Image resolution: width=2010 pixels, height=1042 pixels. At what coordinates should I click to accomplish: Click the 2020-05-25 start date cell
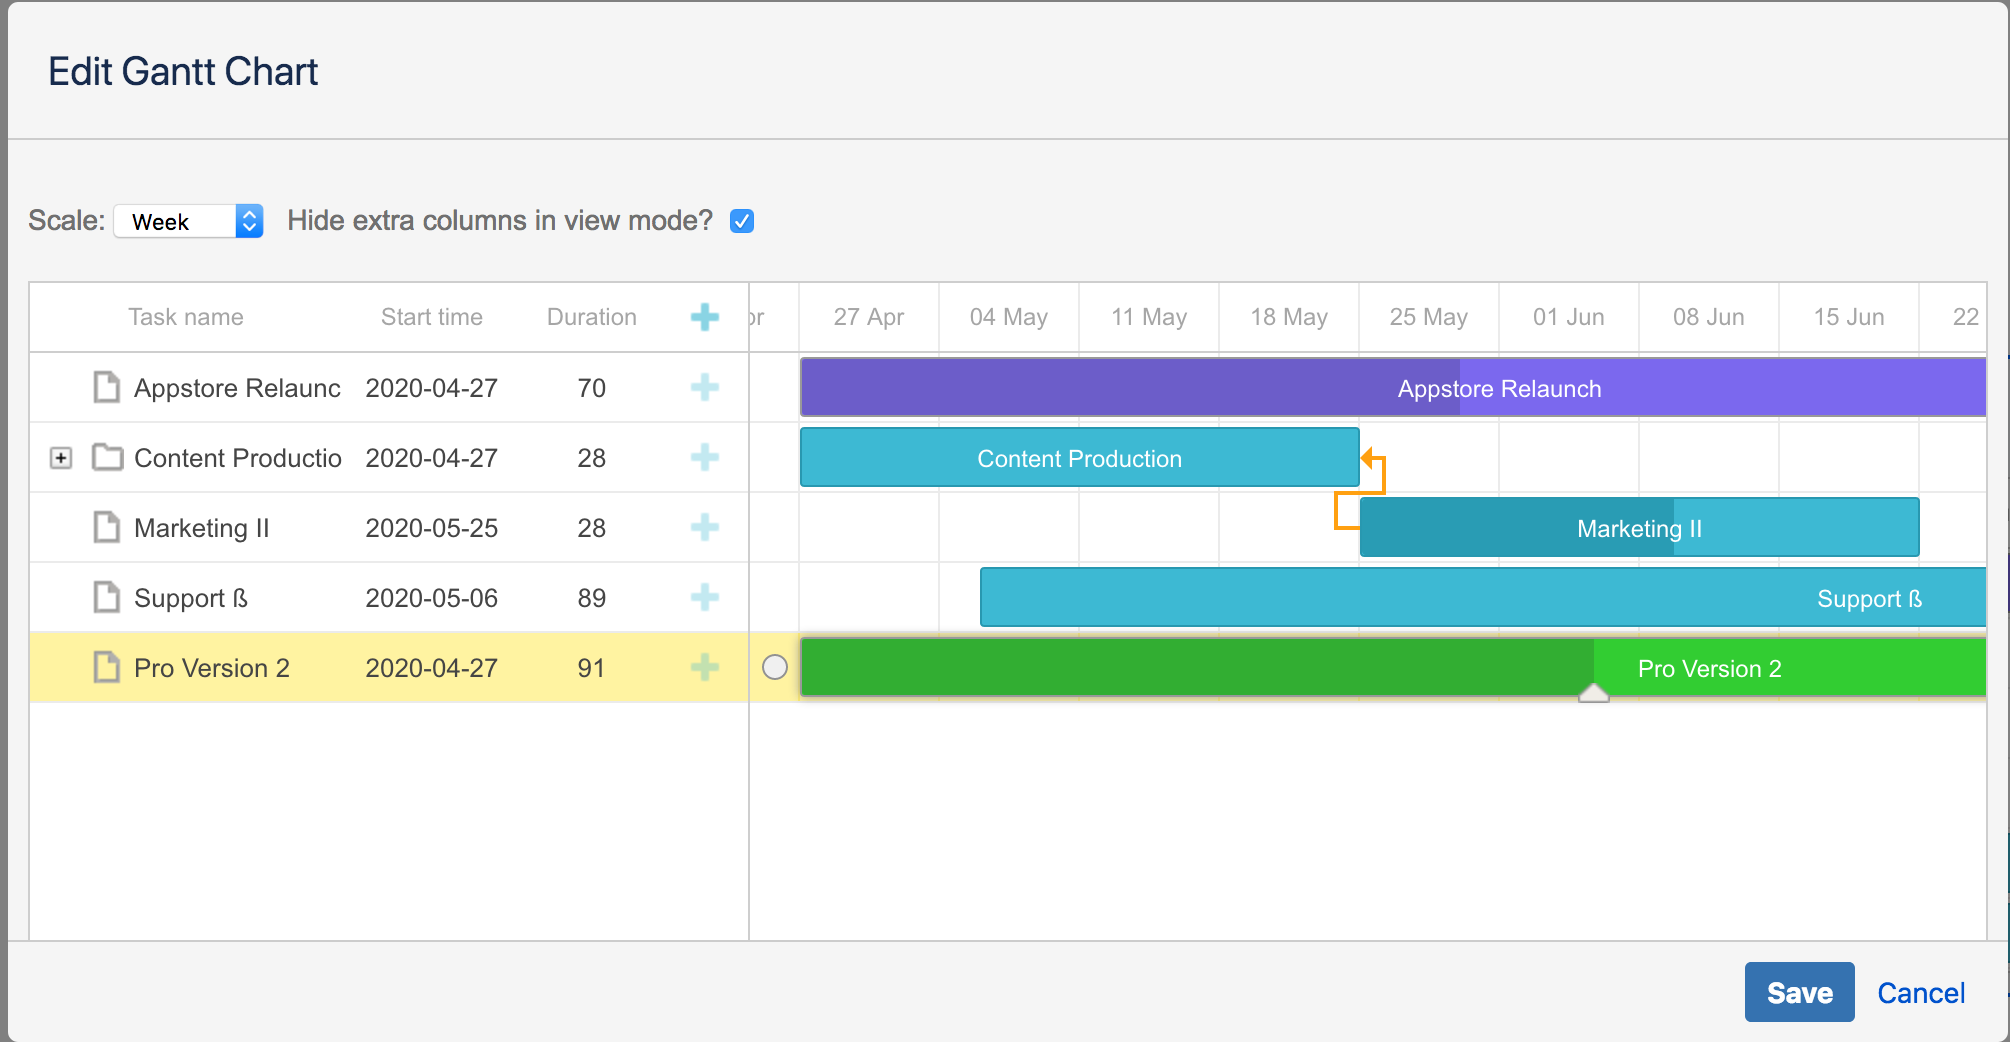pos(432,528)
